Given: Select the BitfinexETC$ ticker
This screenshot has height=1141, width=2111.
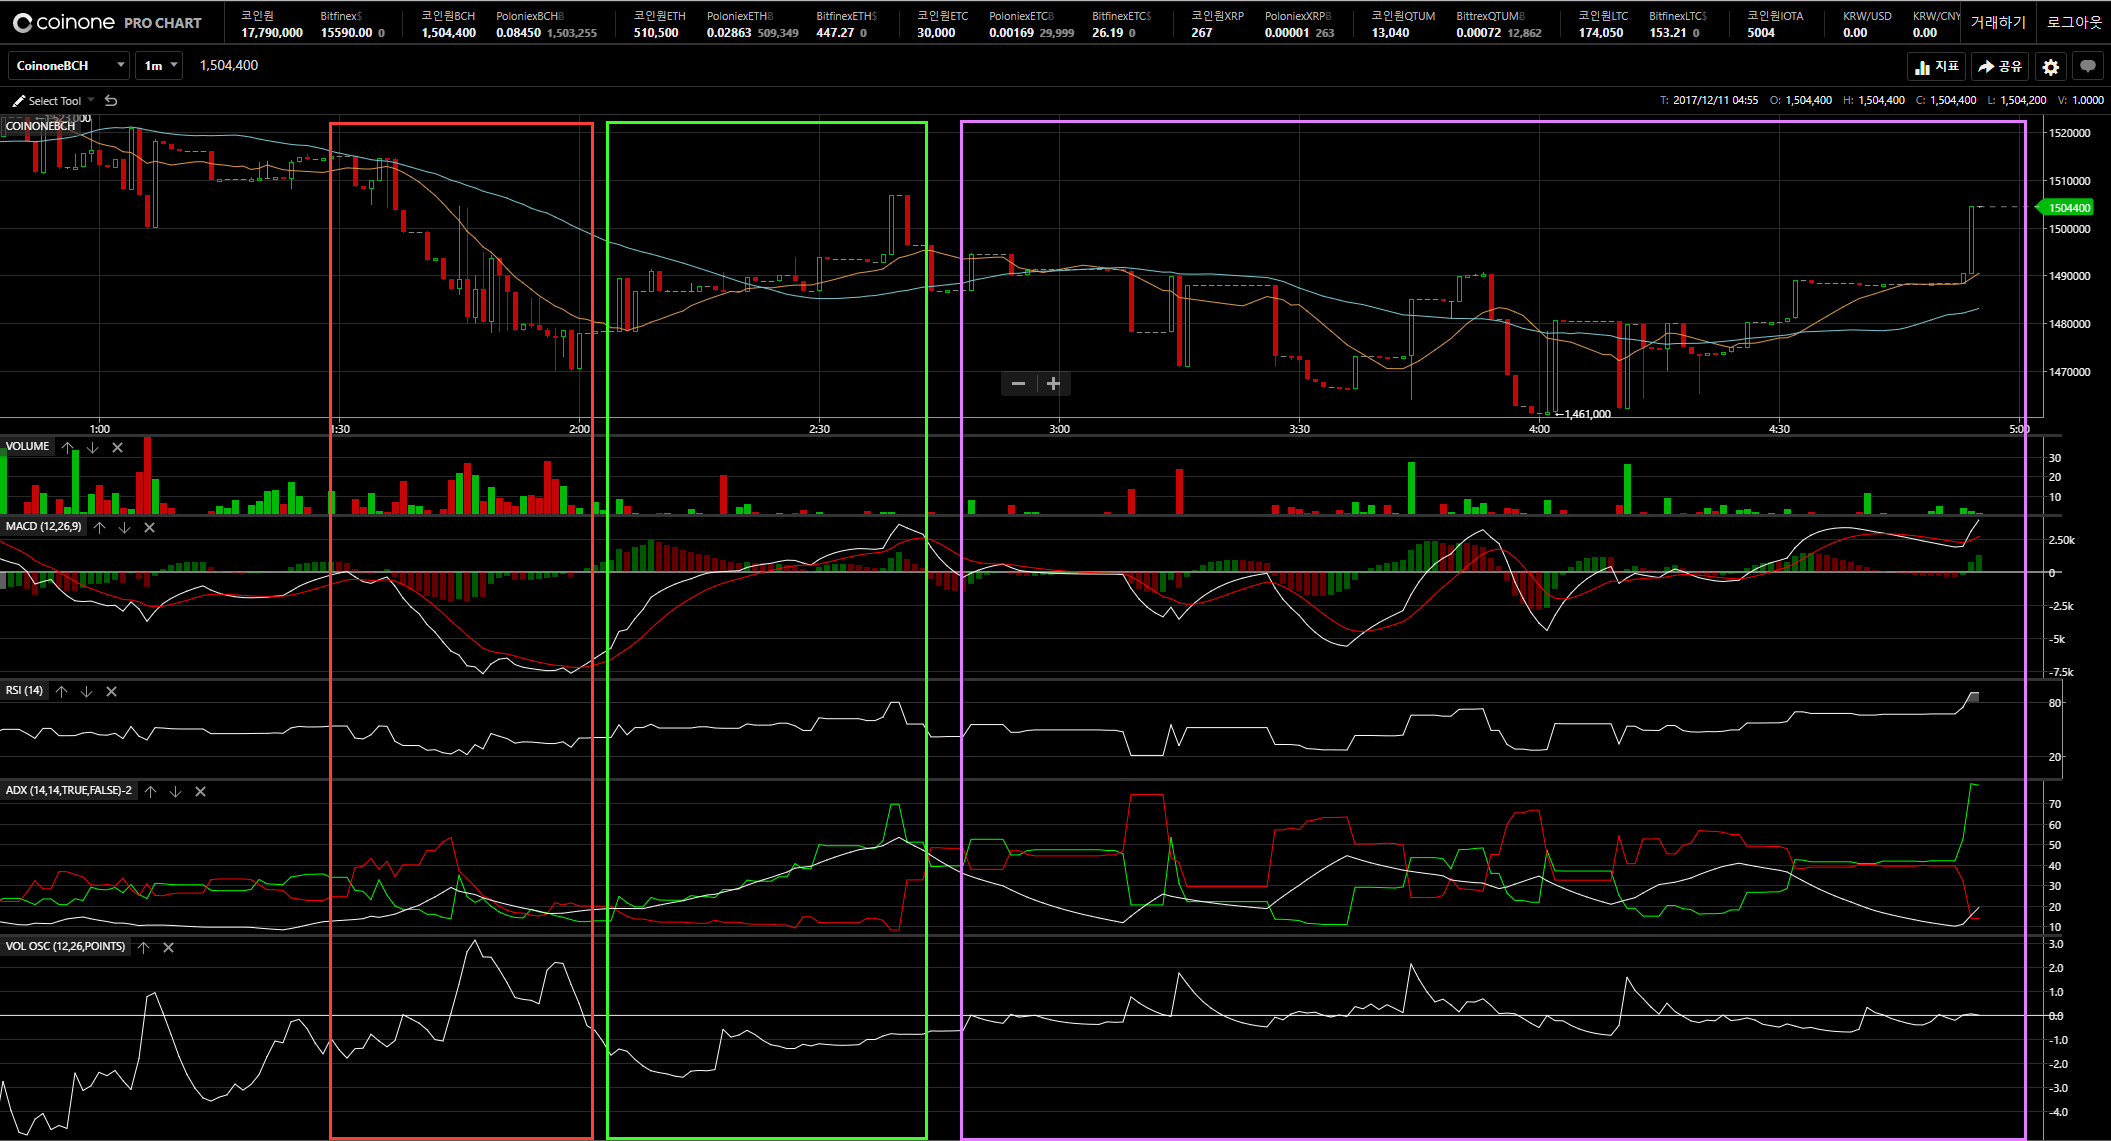Looking at the screenshot, I should click(1122, 24).
